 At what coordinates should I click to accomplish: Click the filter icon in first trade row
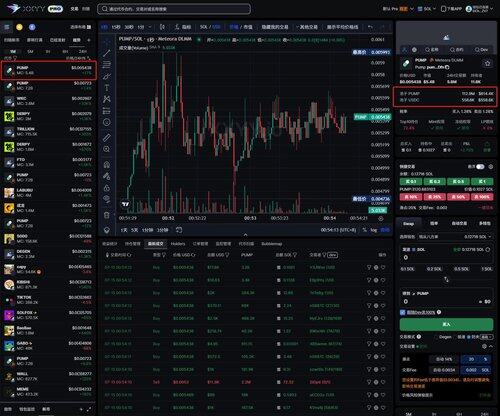369,267
